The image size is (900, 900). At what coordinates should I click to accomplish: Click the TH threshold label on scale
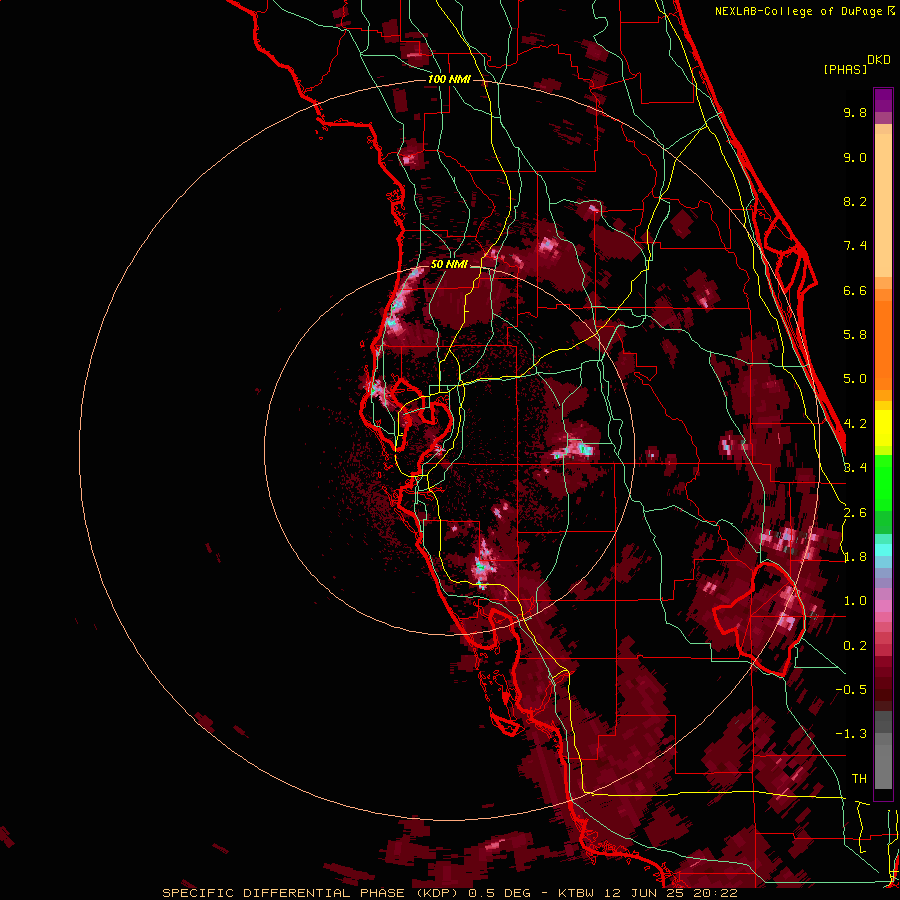(859, 779)
